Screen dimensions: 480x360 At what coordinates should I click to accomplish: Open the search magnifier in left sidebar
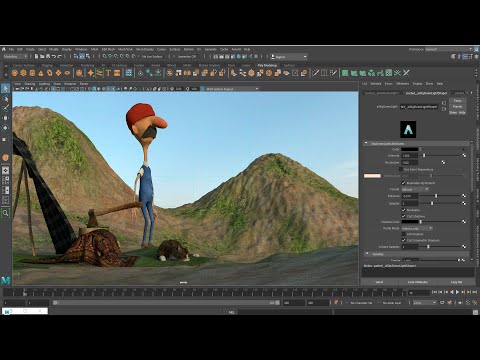click(x=6, y=213)
